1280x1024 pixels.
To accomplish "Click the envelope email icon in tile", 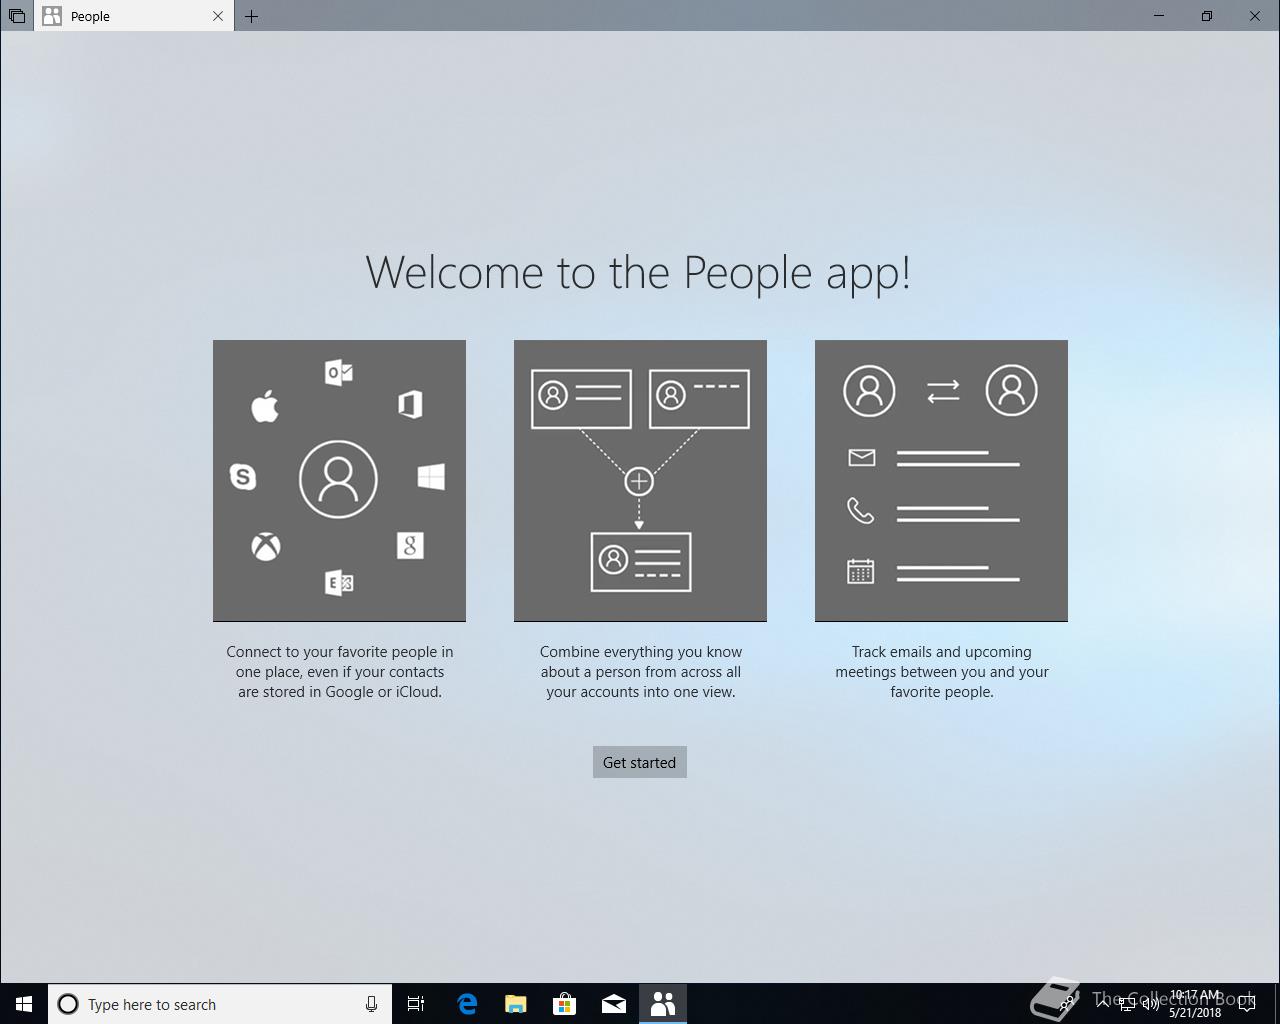I will (x=861, y=457).
